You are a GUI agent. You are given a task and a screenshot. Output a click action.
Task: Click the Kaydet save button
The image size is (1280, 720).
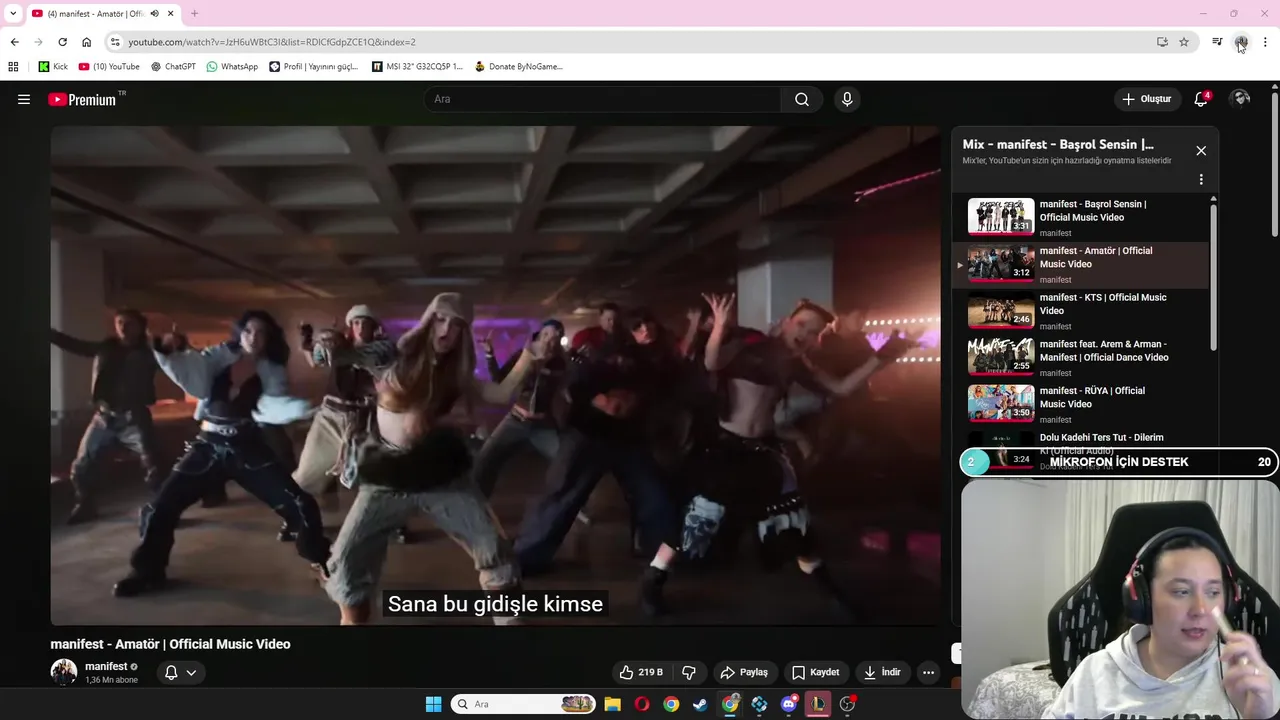pos(816,672)
